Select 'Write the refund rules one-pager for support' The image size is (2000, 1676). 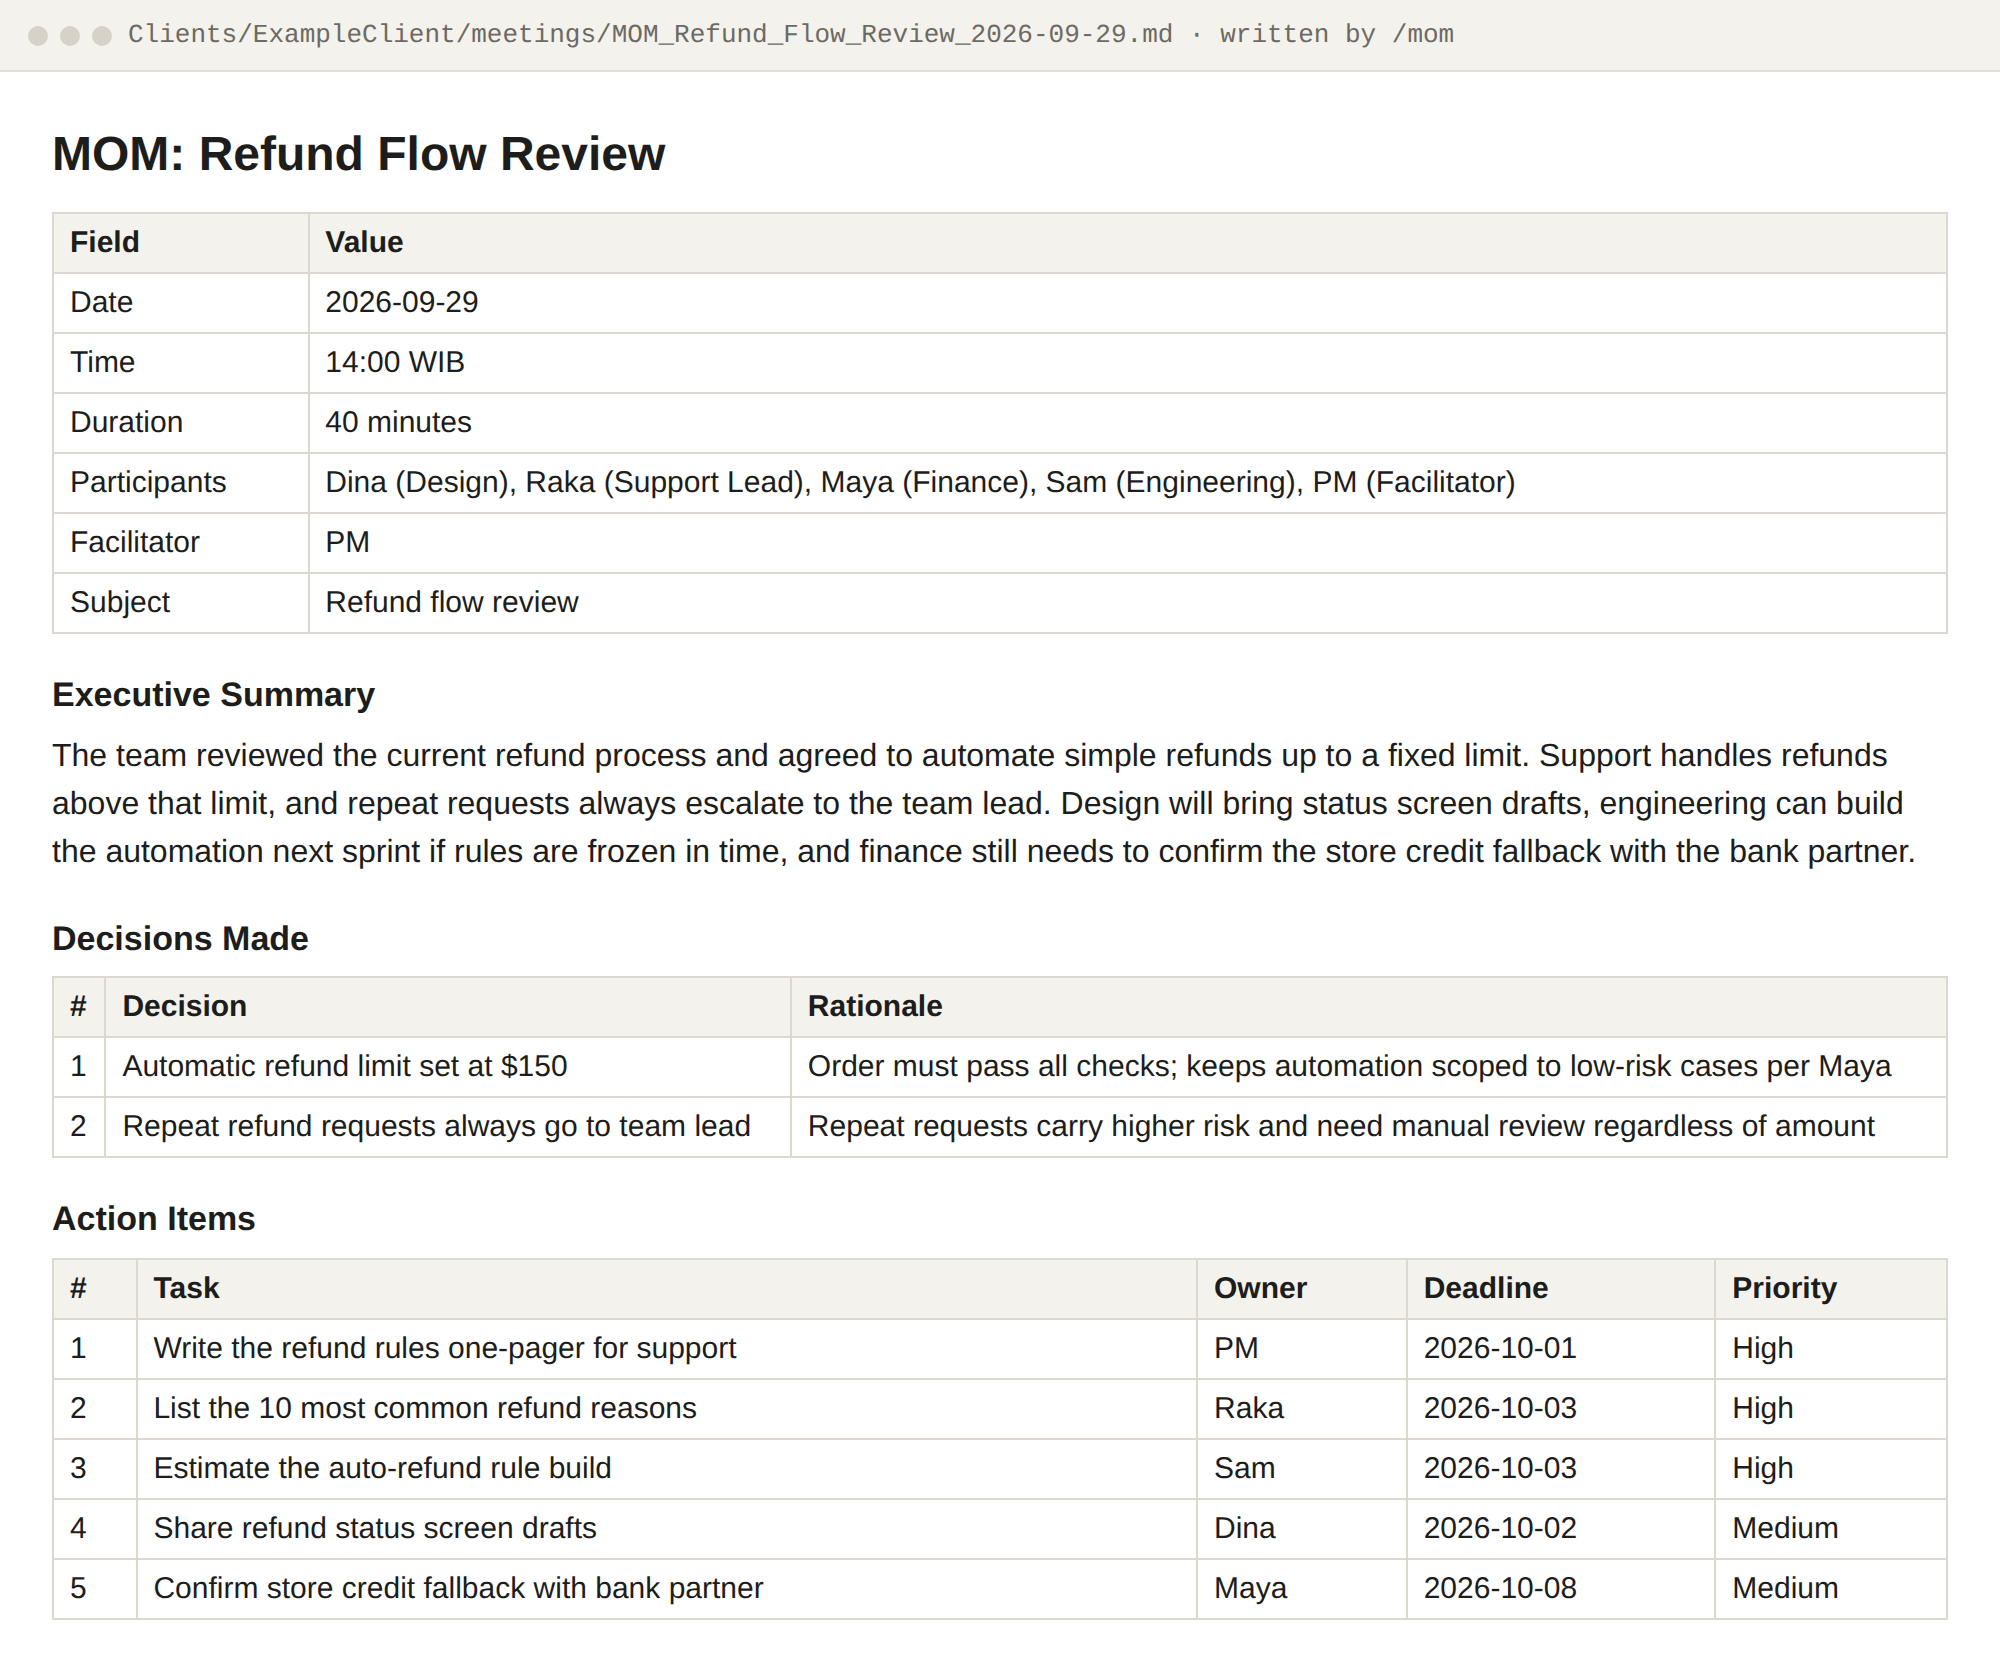click(445, 1348)
